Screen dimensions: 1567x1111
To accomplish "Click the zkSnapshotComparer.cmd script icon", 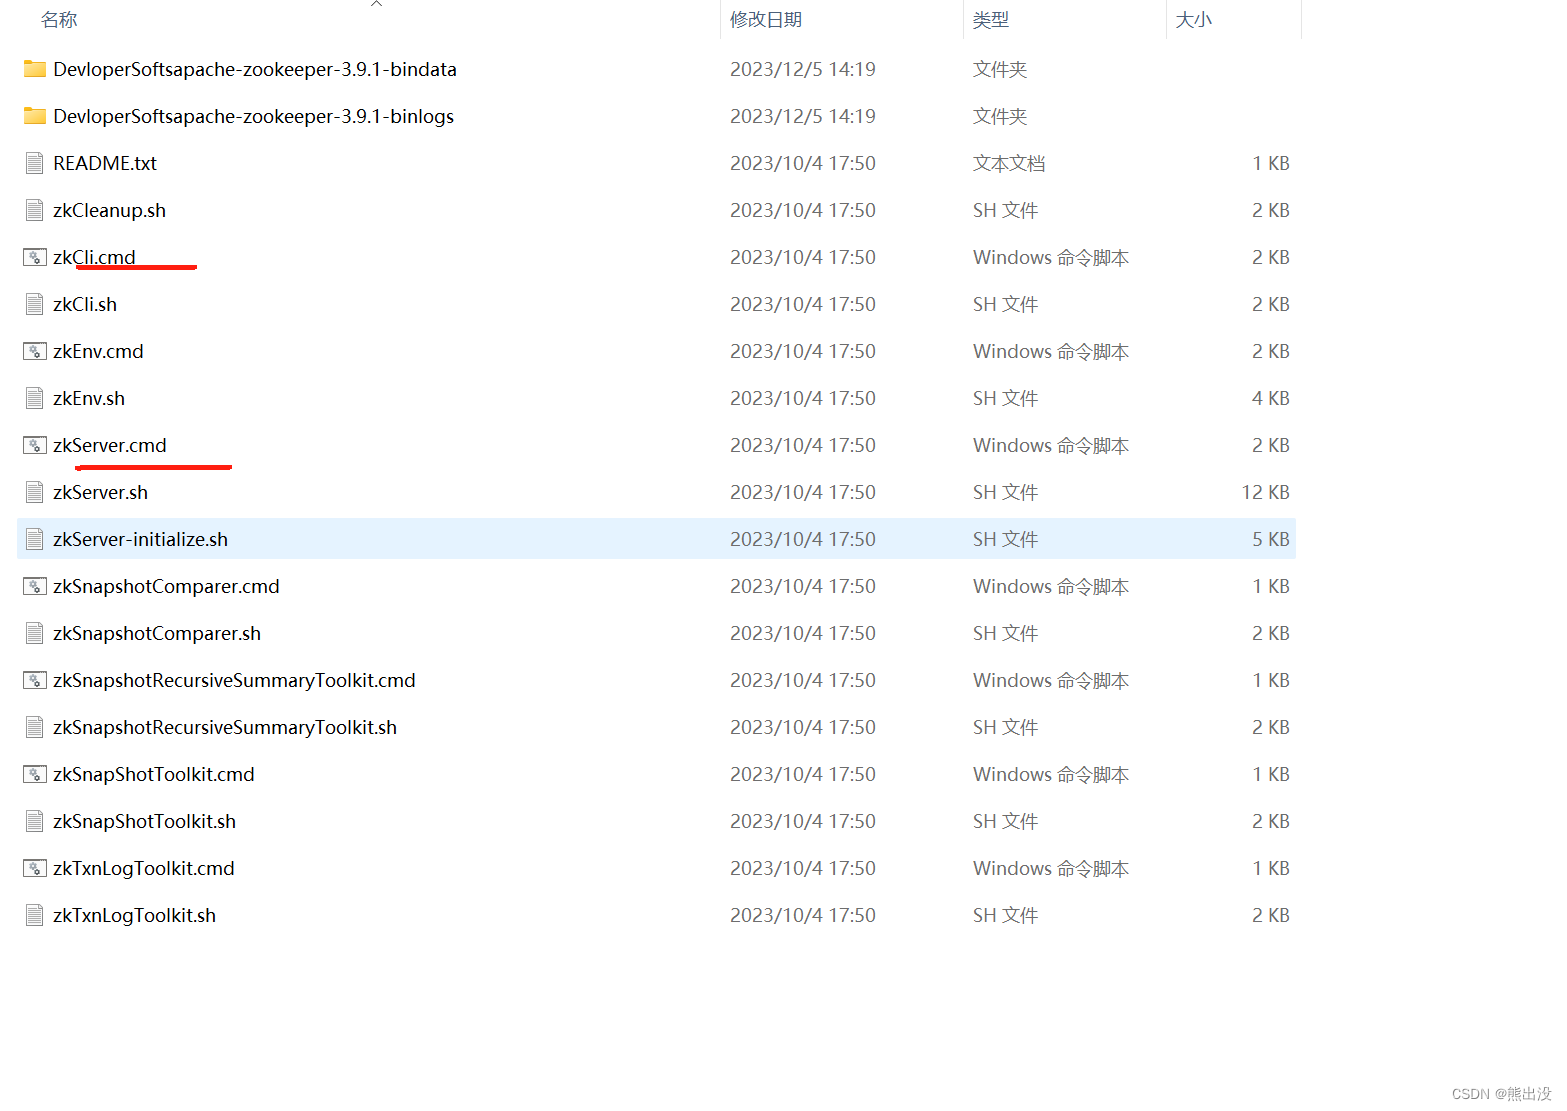I will (35, 586).
